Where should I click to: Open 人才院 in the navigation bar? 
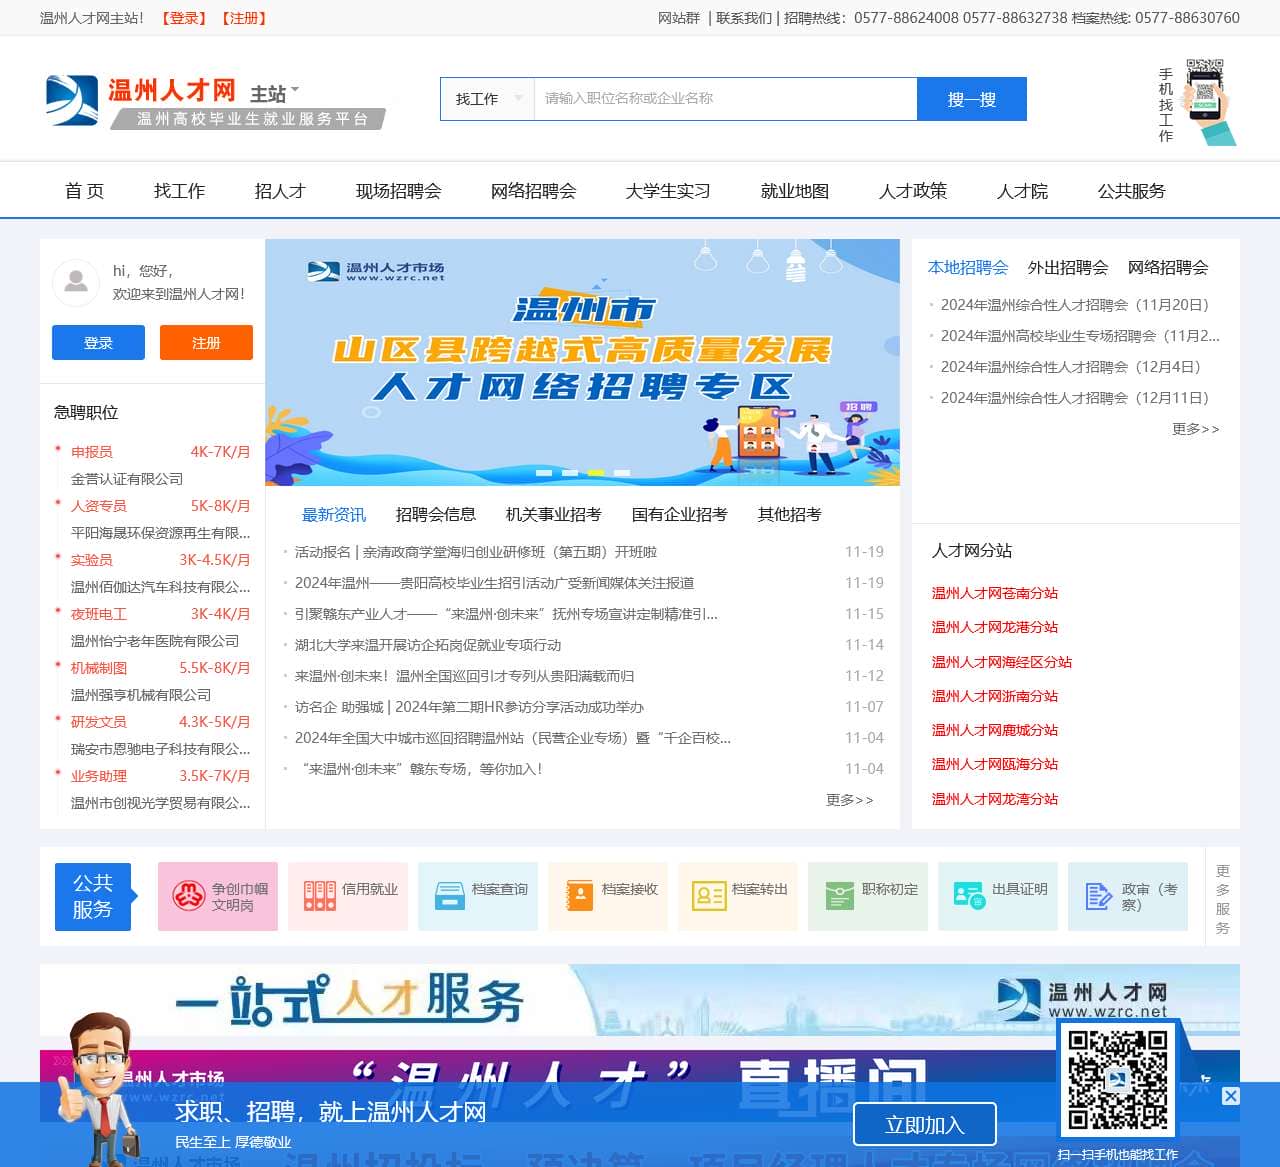tap(1022, 191)
